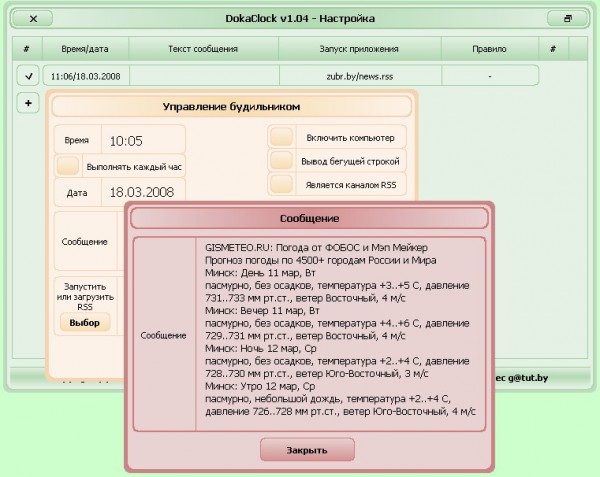Click the GISMETEO.RU weather message text
Image resolution: width=600 pixels, height=477 pixels.
point(340,329)
